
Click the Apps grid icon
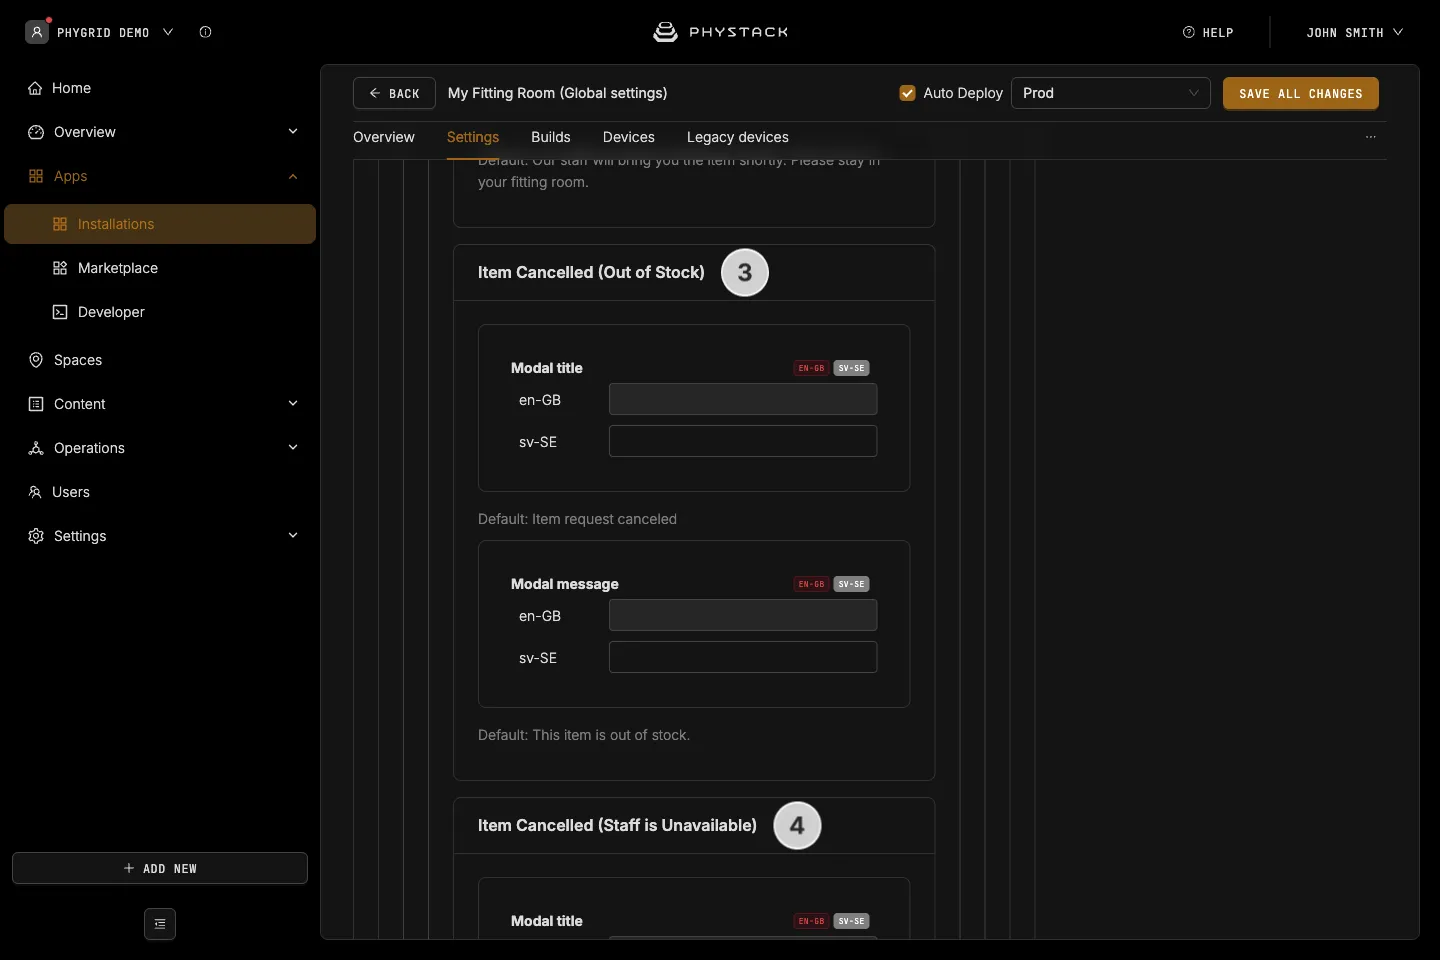[x=36, y=176]
